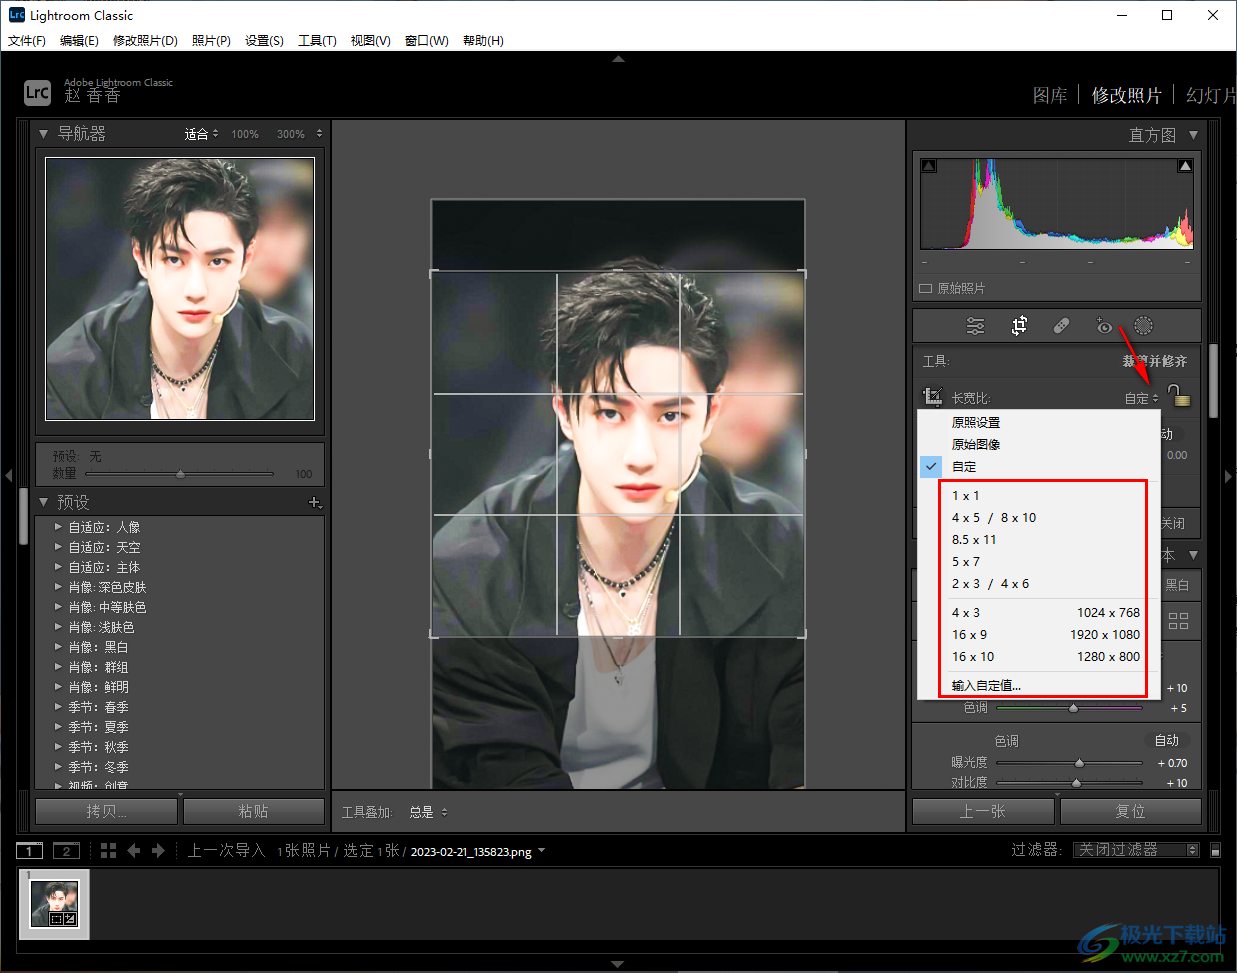Image resolution: width=1237 pixels, height=973 pixels.
Task: Click the 复位 button
Action: click(x=1130, y=811)
